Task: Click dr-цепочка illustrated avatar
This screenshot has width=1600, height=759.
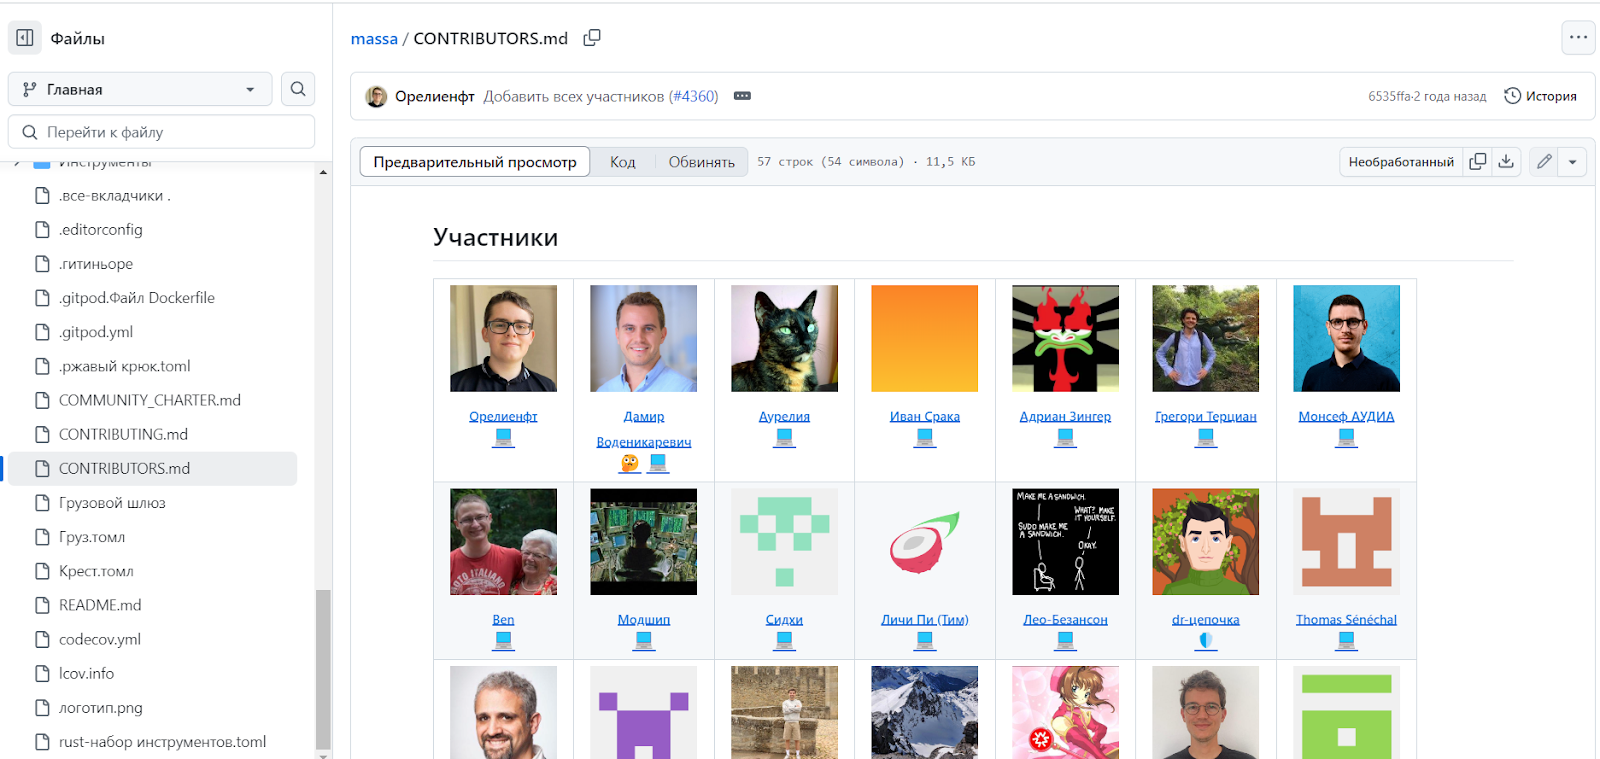Action: 1205,542
